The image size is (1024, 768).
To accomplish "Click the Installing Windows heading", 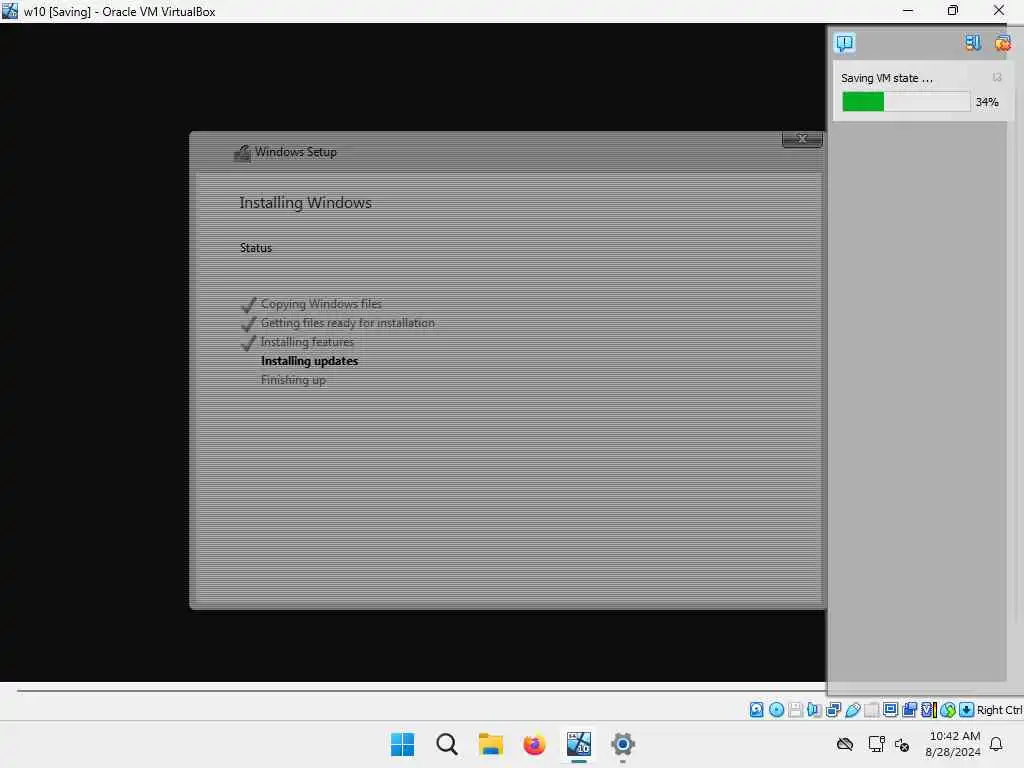I will (x=305, y=202).
